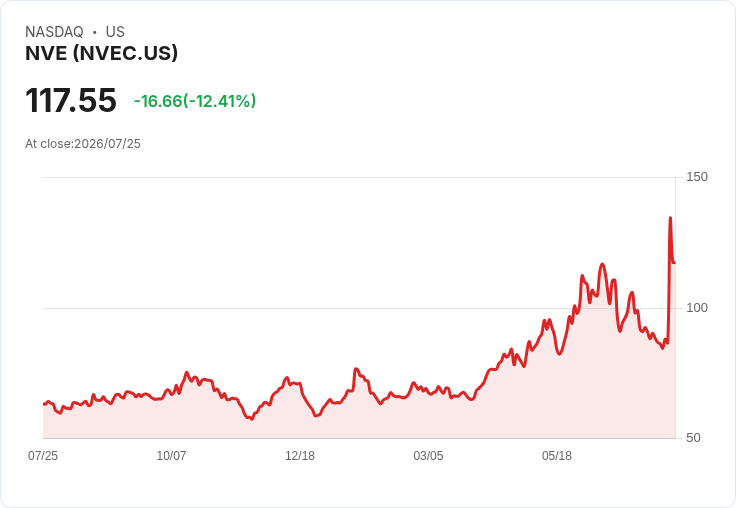The width and height of the screenshot is (736, 508).
Task: Click the NASDAQ exchange label
Action: click(54, 32)
